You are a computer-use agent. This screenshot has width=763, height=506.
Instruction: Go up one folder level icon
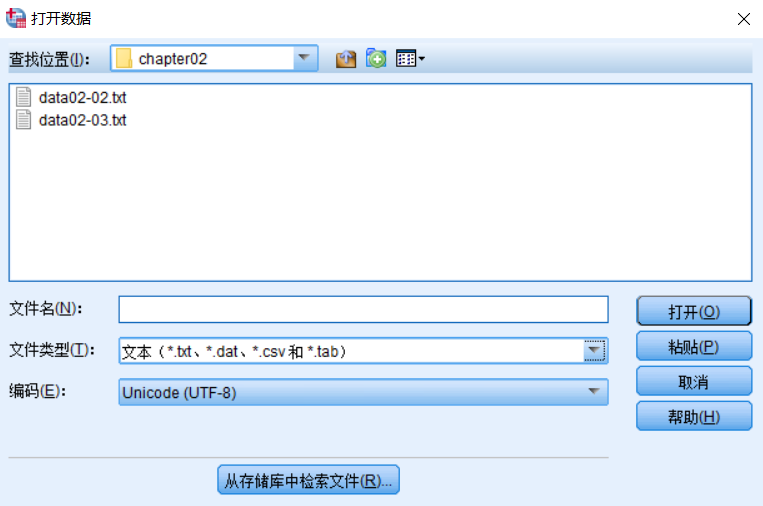pyautogui.click(x=346, y=59)
